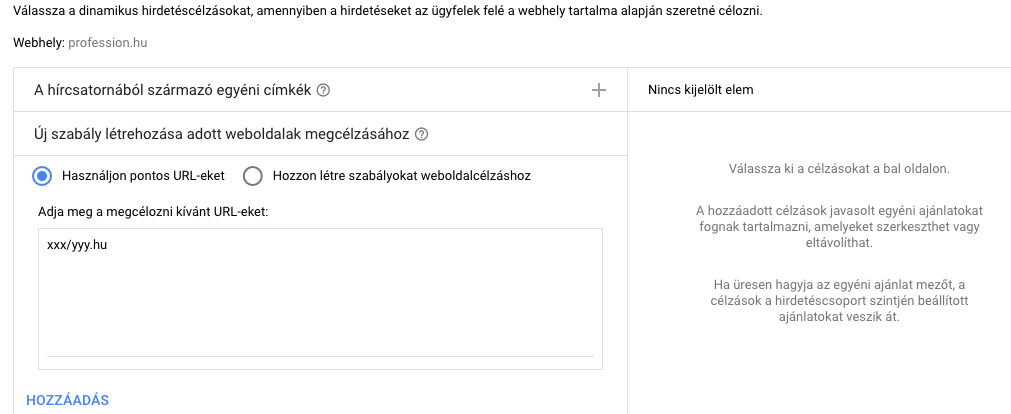This screenshot has height=414, width=1011.
Task: Click the Hozzon létre szabályokat weboldalcélzáshoz label
Action: pos(402,175)
